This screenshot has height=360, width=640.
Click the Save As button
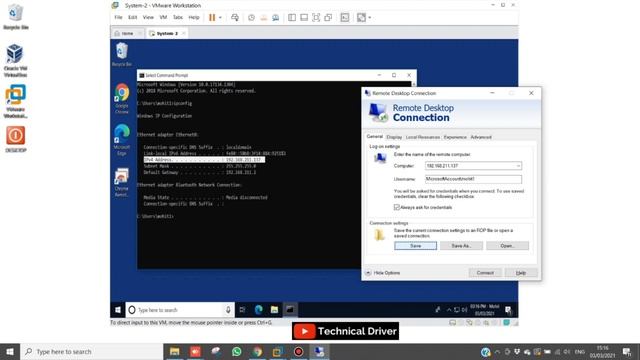click(461, 246)
